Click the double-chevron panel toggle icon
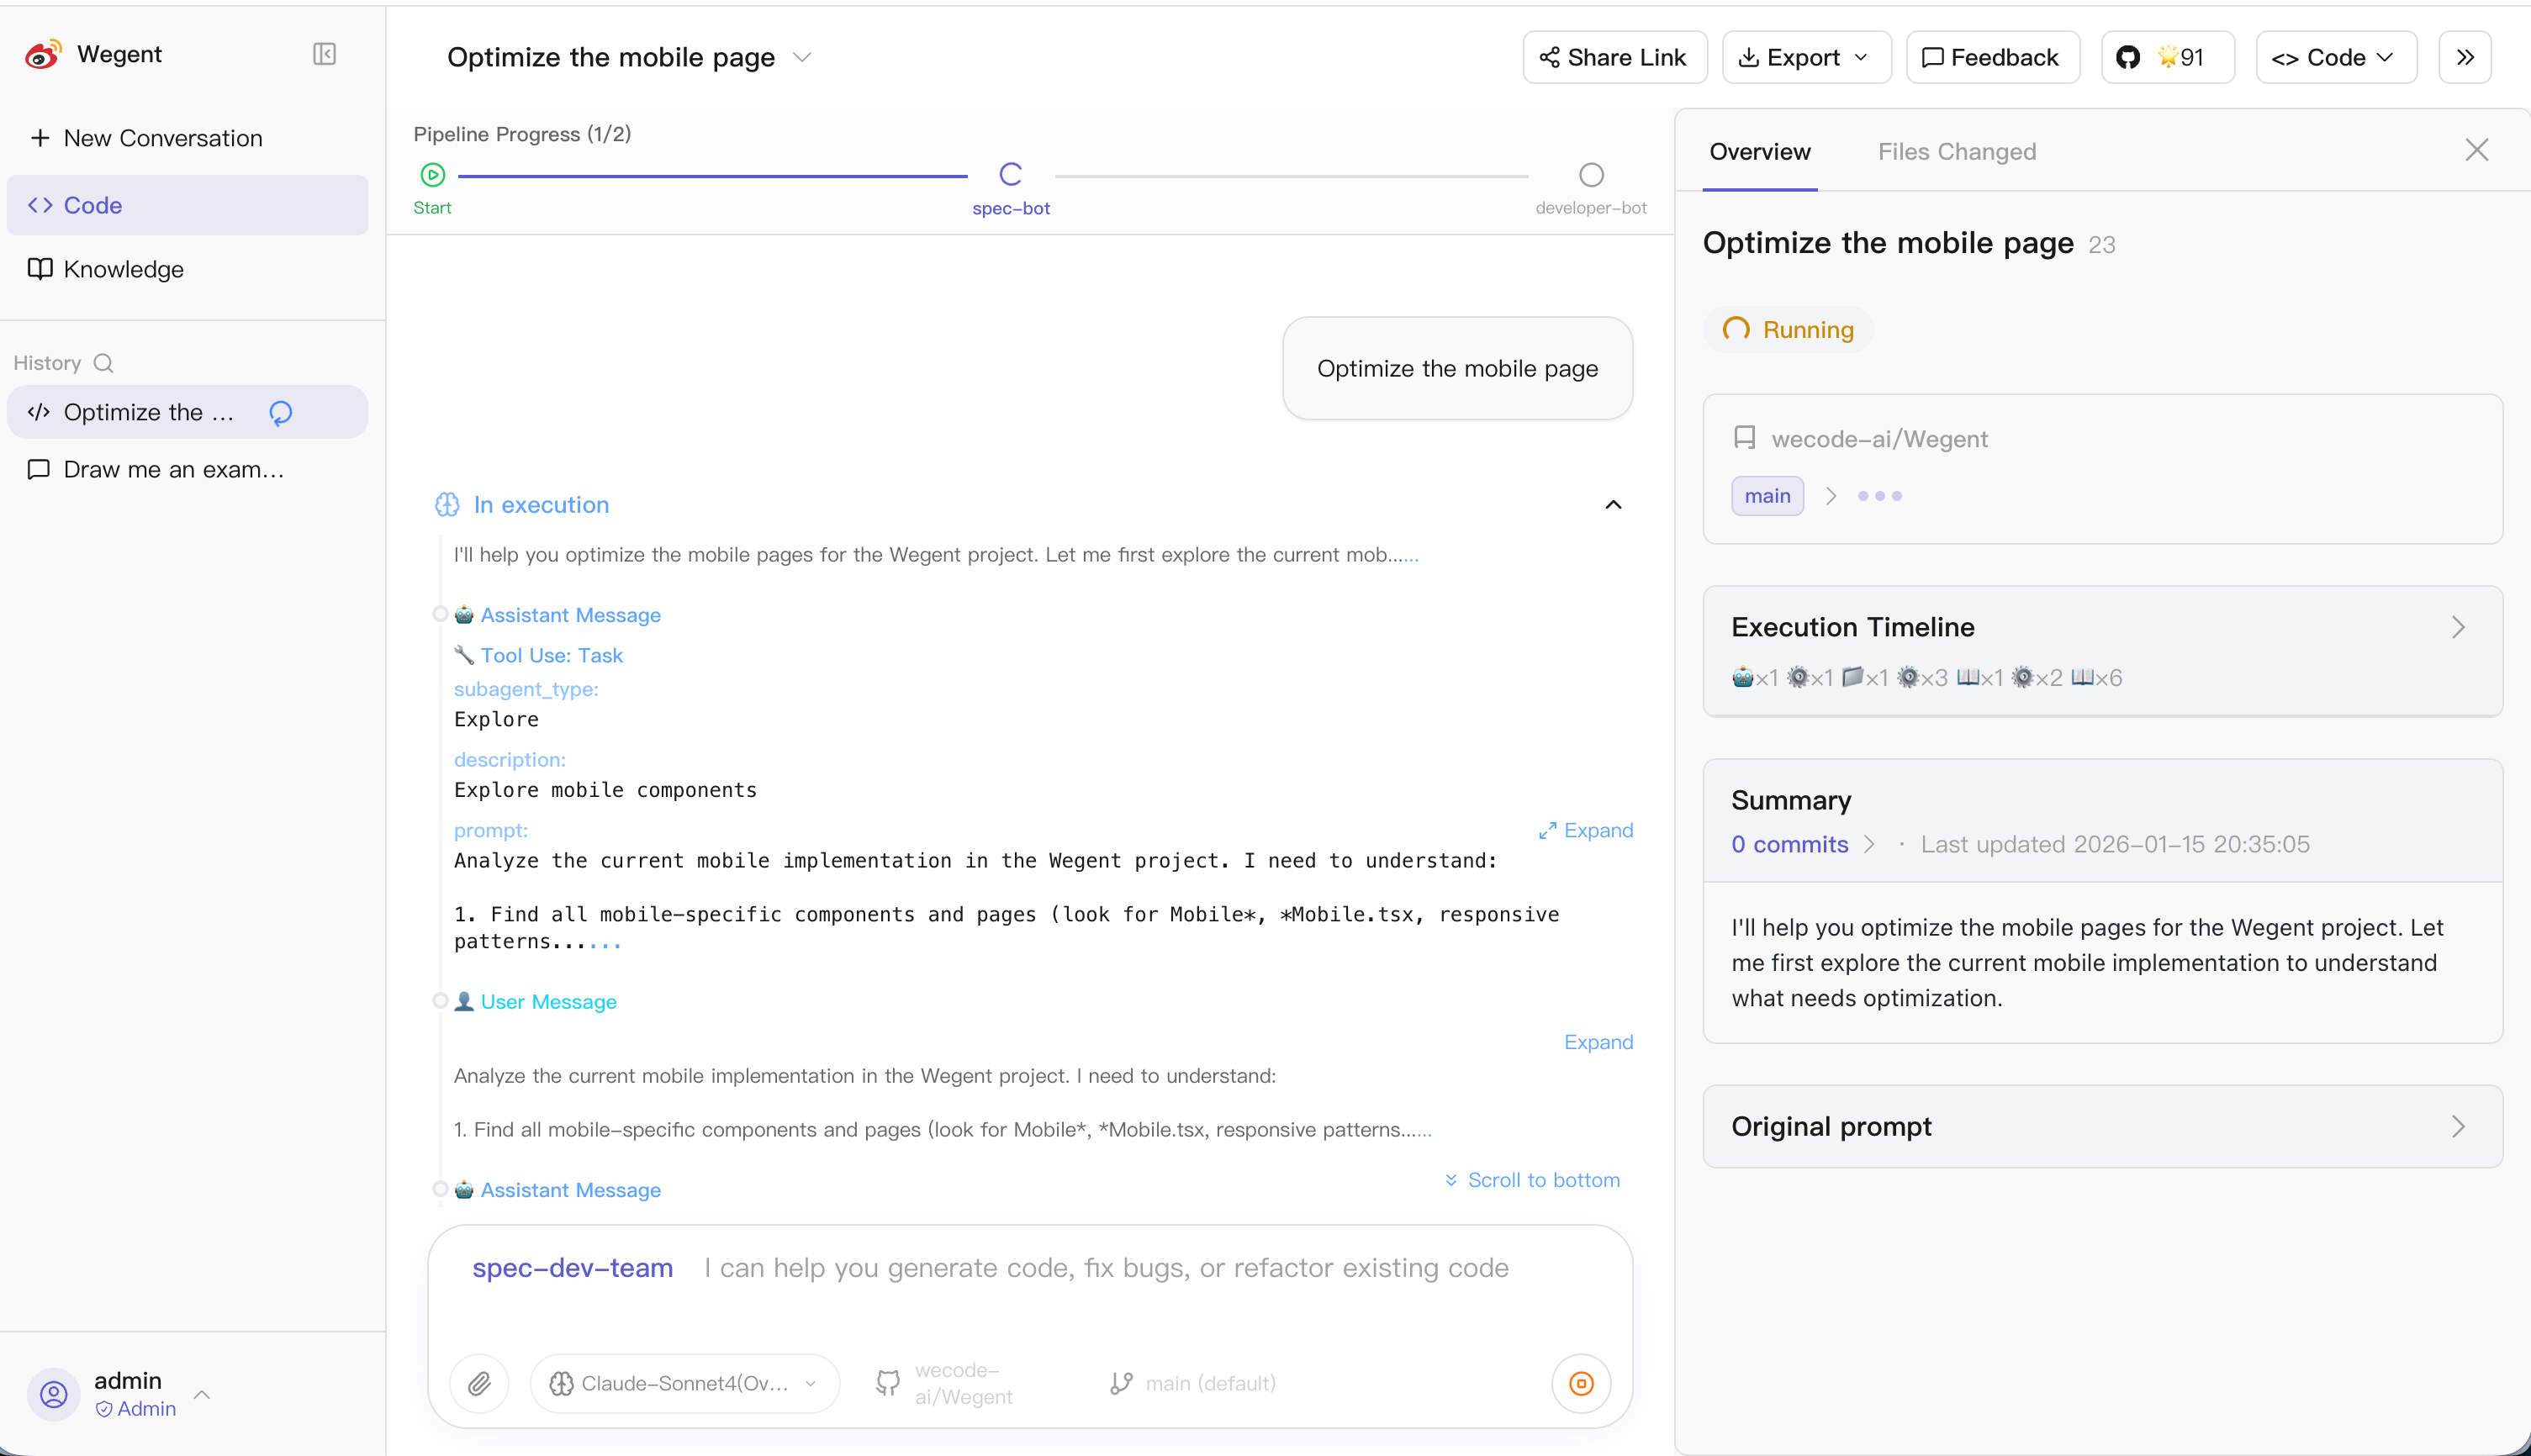Viewport: 2531px width, 1456px height. [2465, 57]
